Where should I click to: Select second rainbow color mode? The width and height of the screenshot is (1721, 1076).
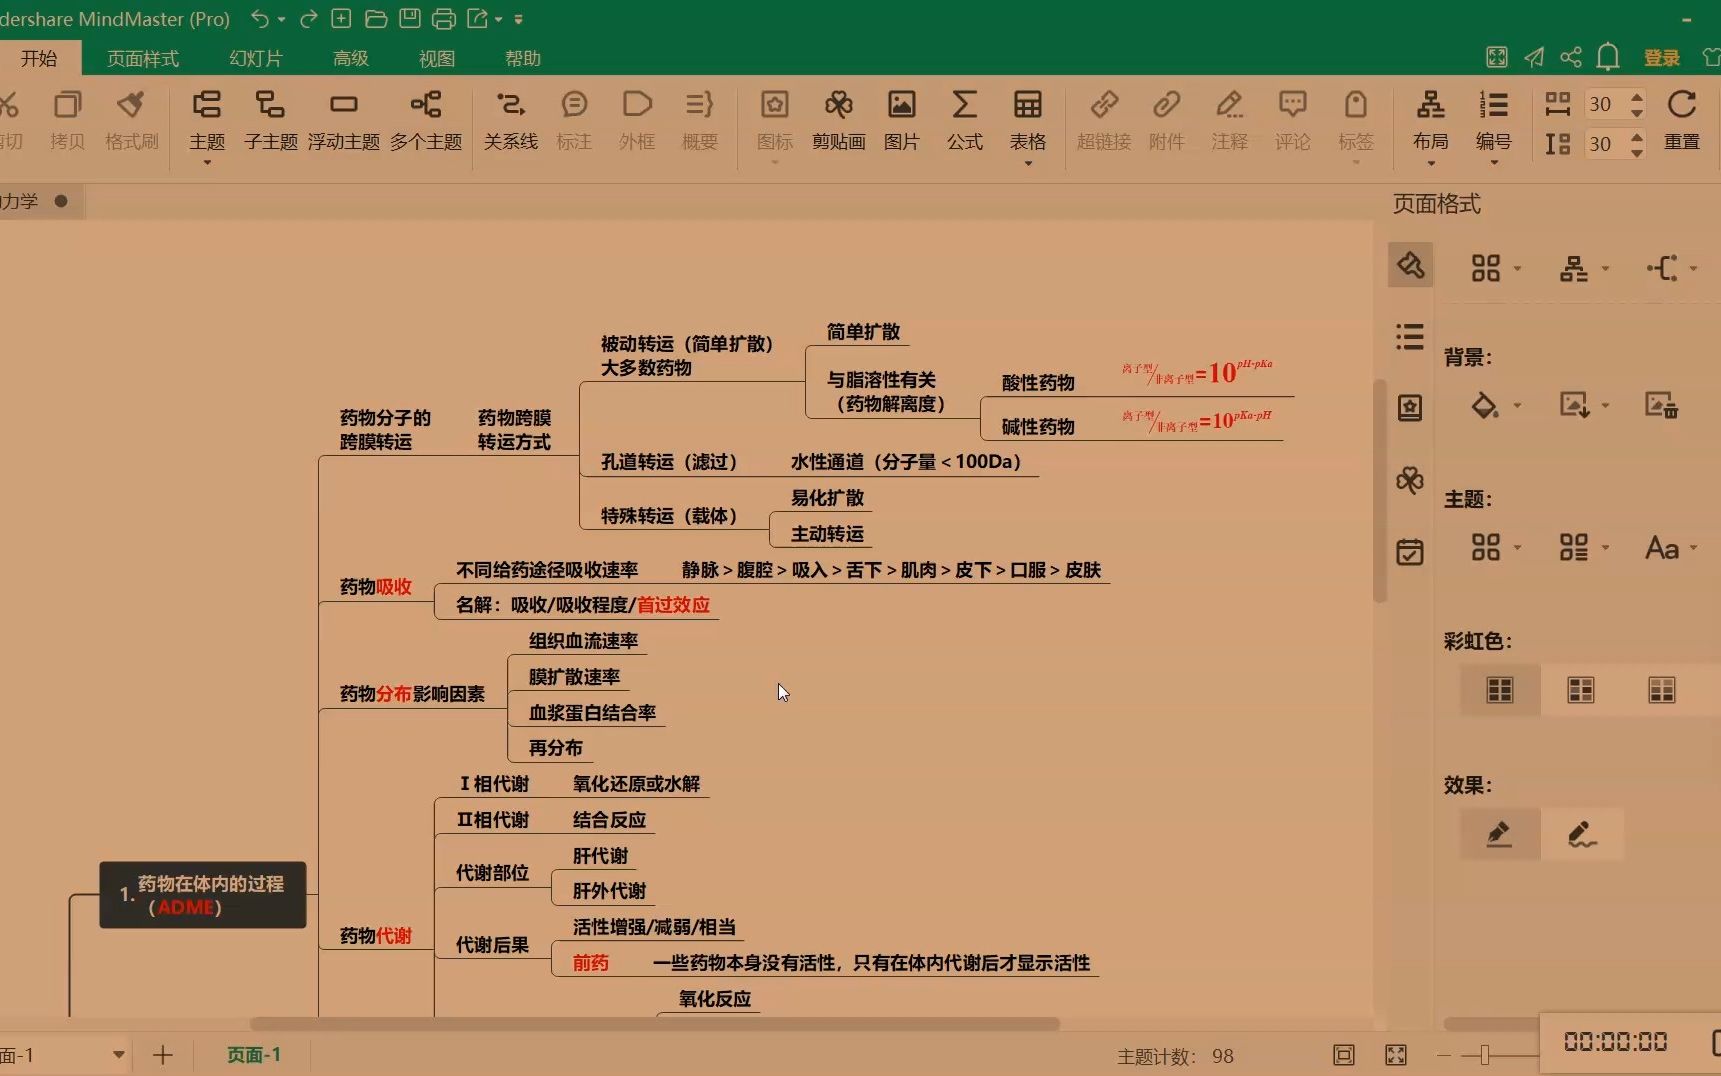1581,690
